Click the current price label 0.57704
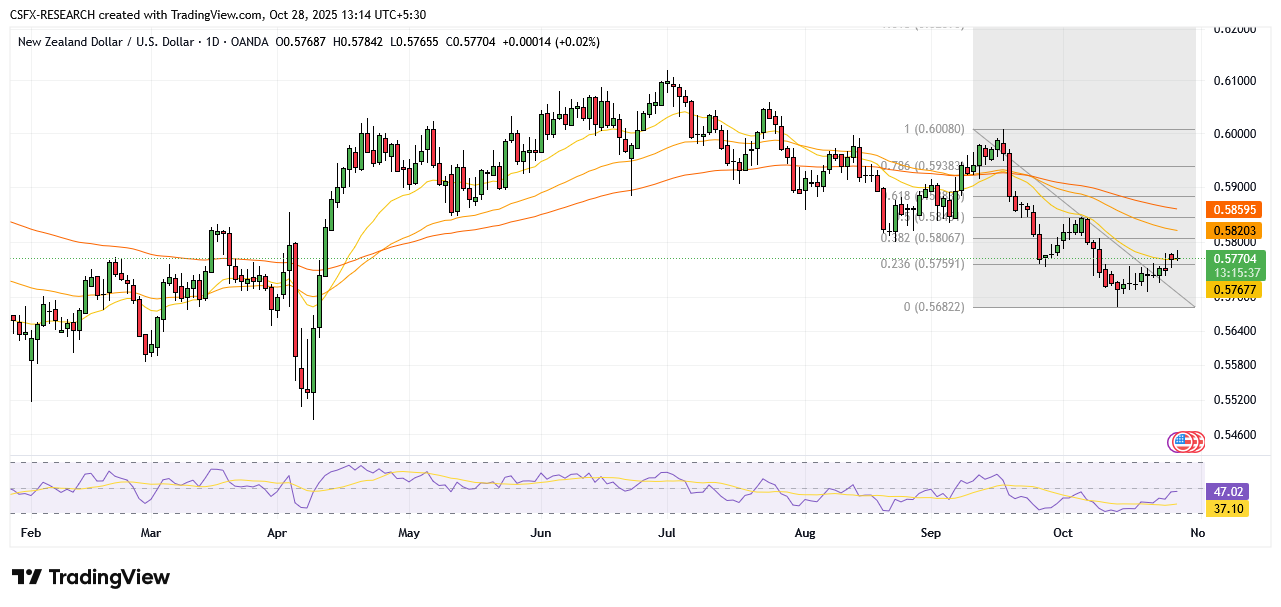The height and width of the screenshot is (607, 1281). coord(1239,257)
